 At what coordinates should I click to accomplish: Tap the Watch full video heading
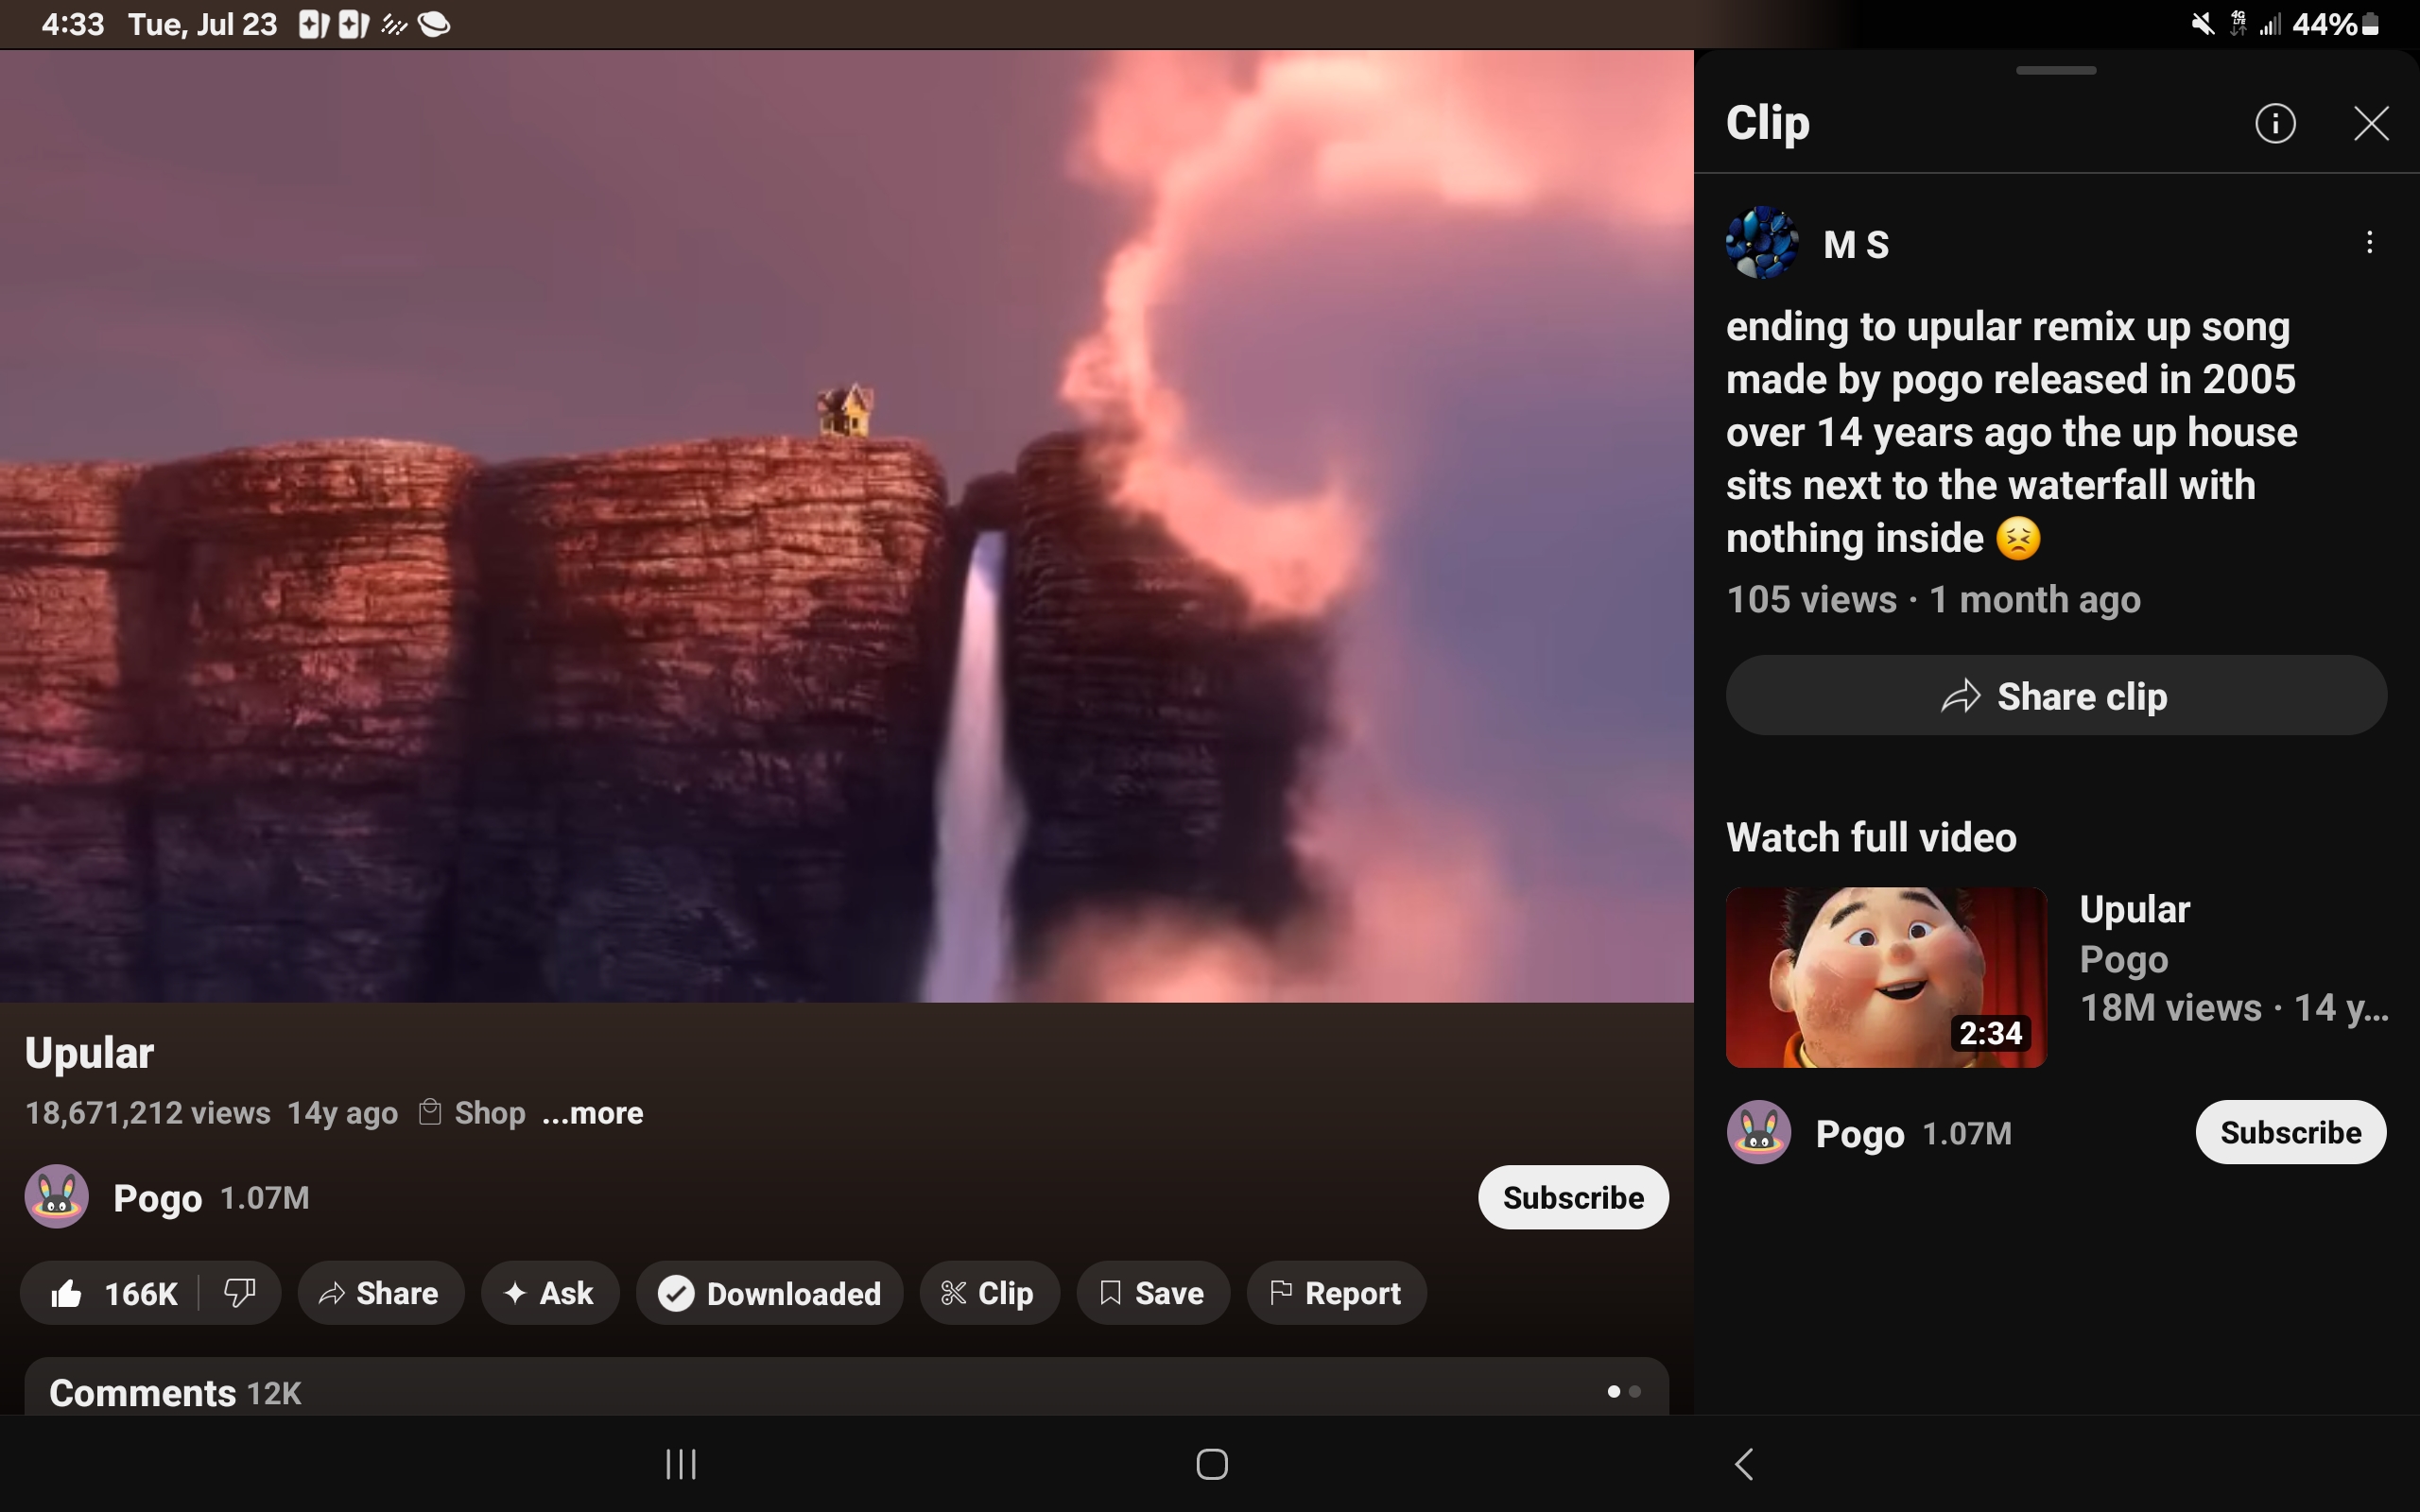point(1871,838)
